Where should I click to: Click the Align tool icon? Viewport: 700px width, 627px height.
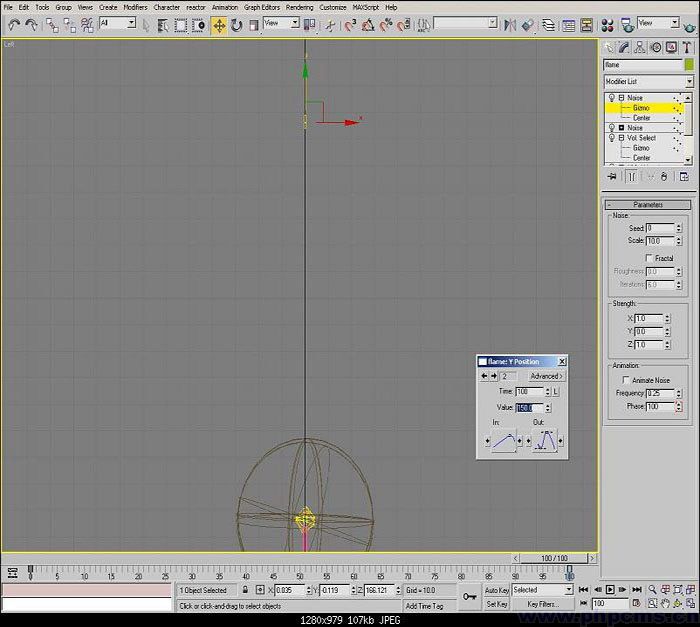[528, 25]
